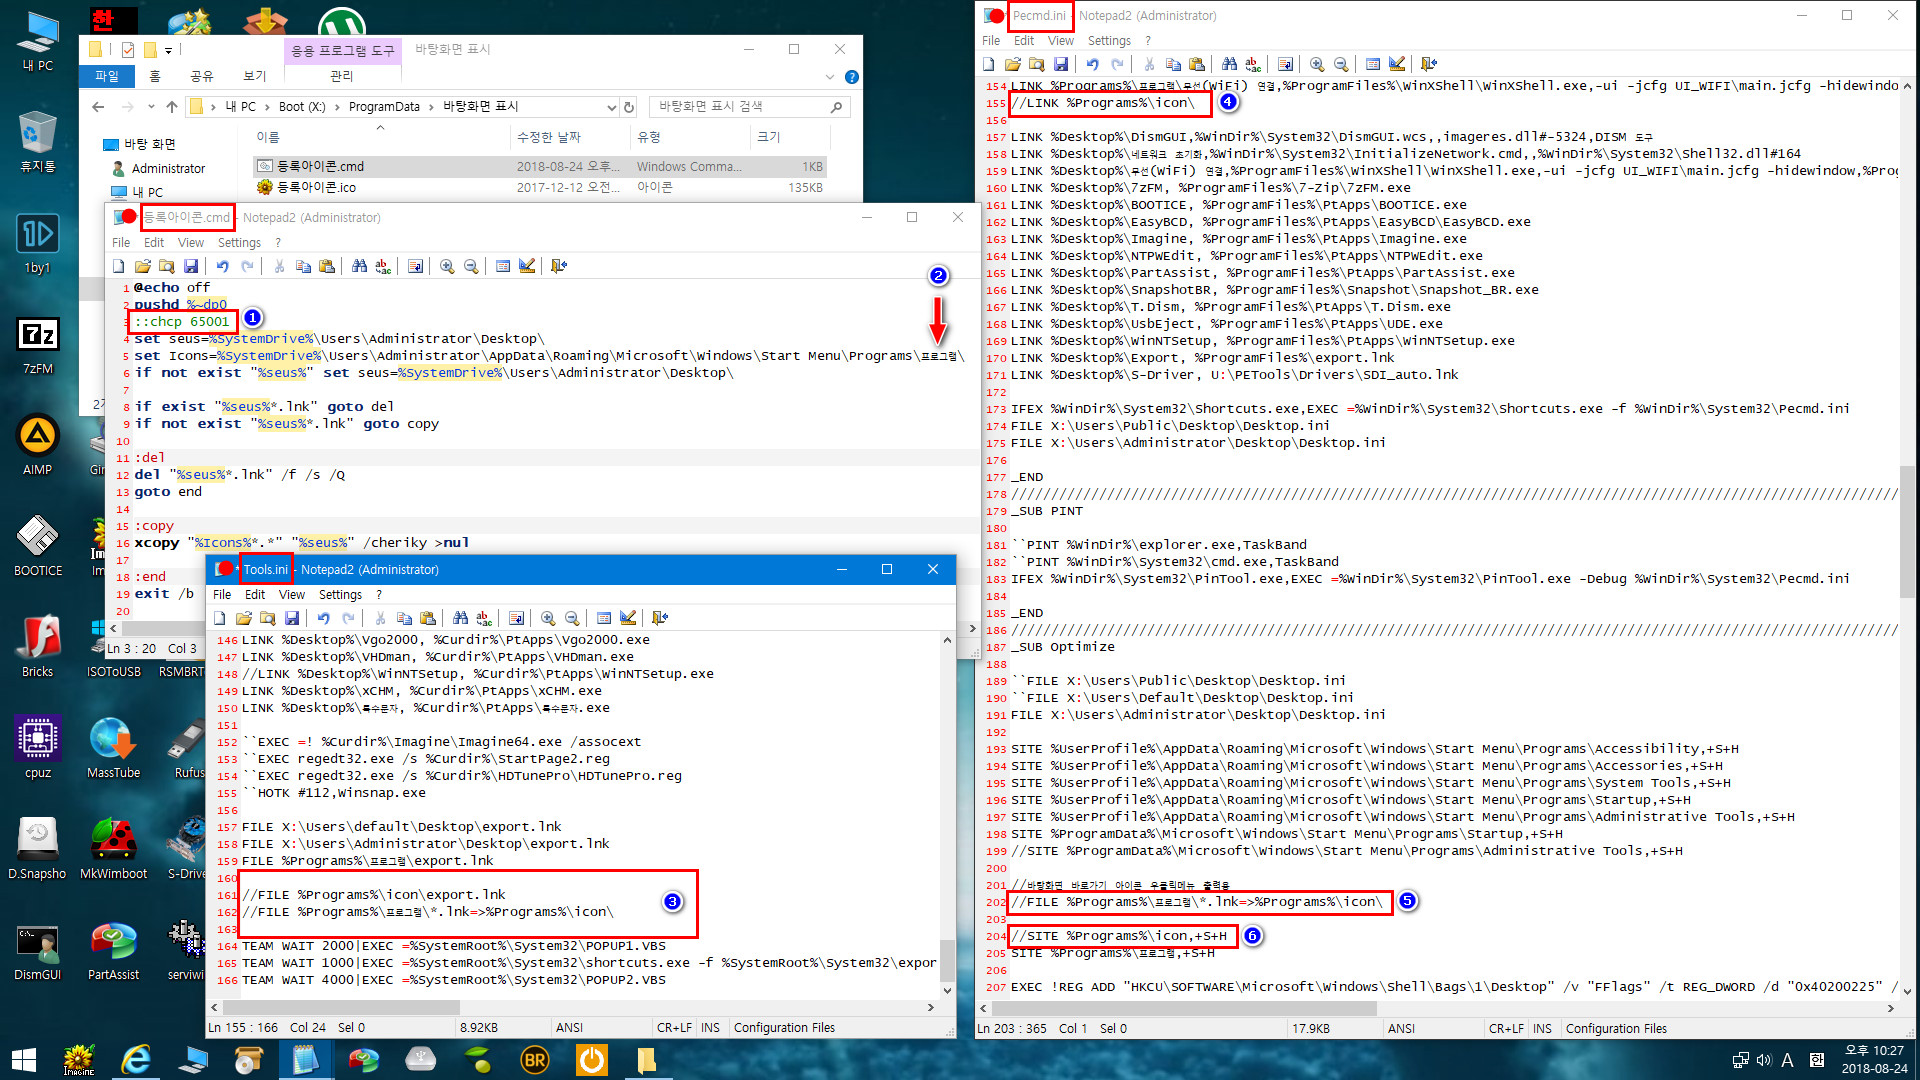Screen dimensions: 1920x1080
Task: Click line 3 input field in 동호아이콘.cmd
Action: 181,322
